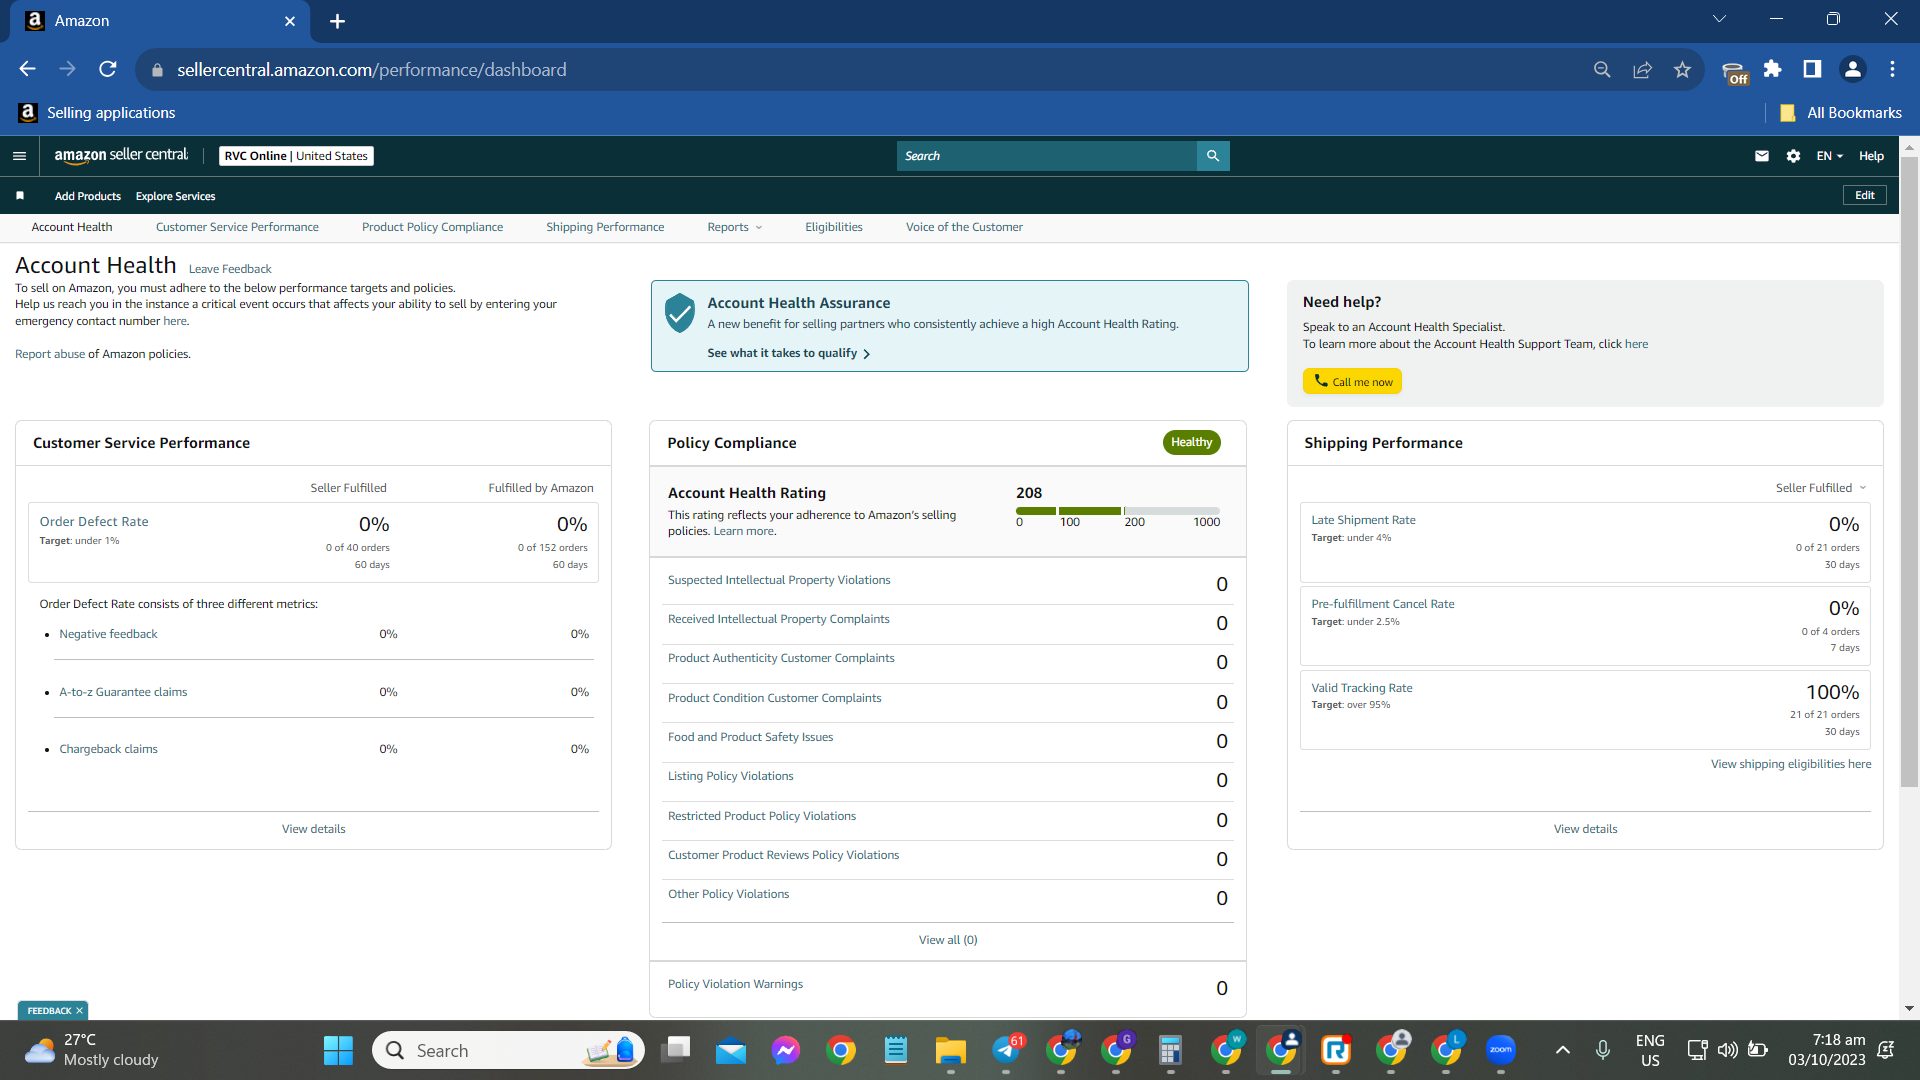Viewport: 1920px width, 1080px height.
Task: Click the amazon seller central logo
Action: 121,155
